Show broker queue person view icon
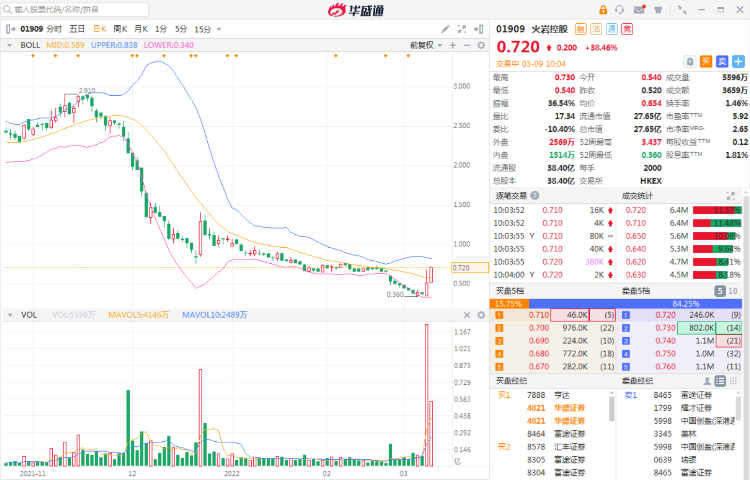 click(x=707, y=381)
